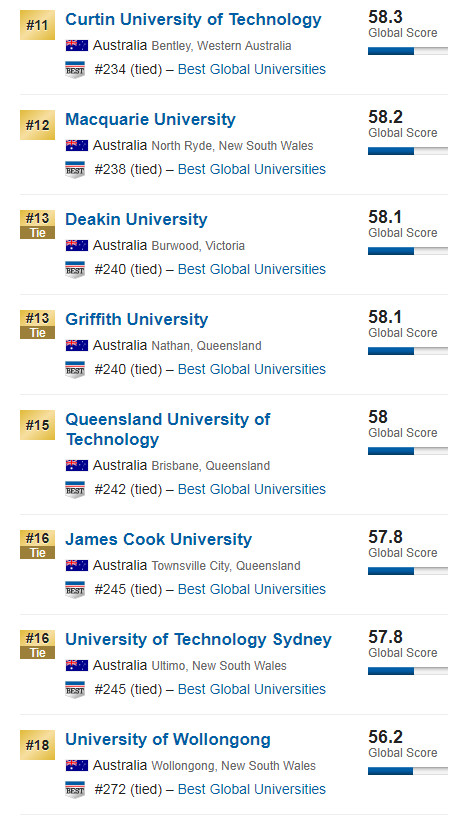Open Queensland University of Technology link
Screen dimensions: 457x816
168,429
